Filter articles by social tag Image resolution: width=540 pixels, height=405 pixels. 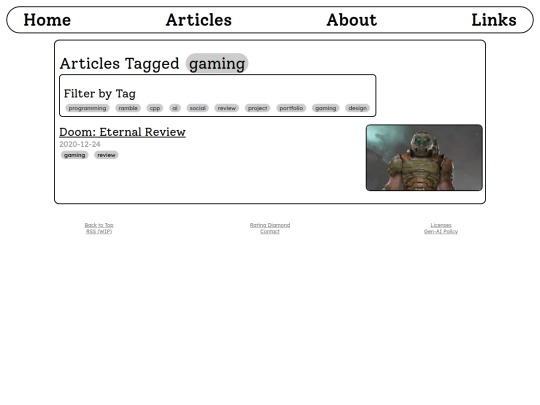coord(198,108)
